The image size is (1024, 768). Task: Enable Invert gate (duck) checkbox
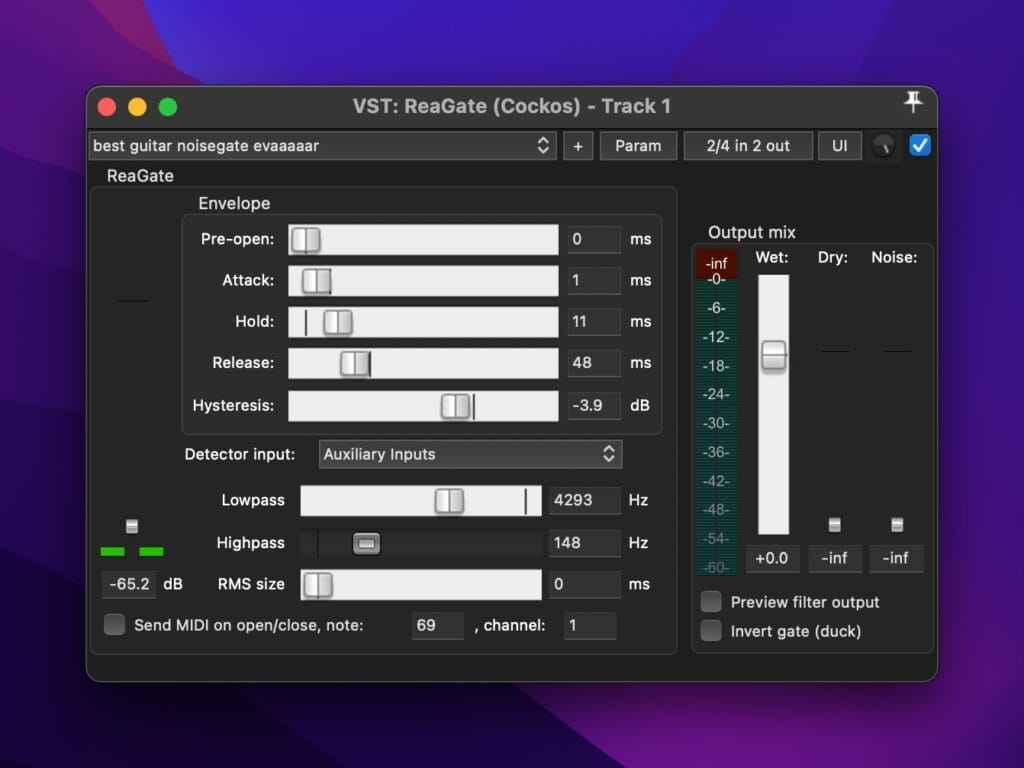pos(711,631)
